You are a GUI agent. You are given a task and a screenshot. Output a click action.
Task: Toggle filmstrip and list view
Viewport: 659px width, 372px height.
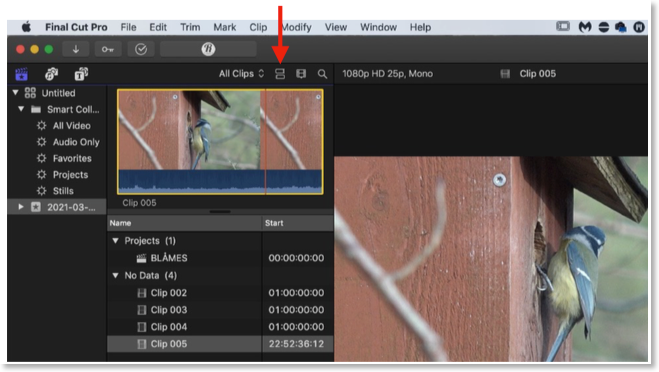click(280, 74)
